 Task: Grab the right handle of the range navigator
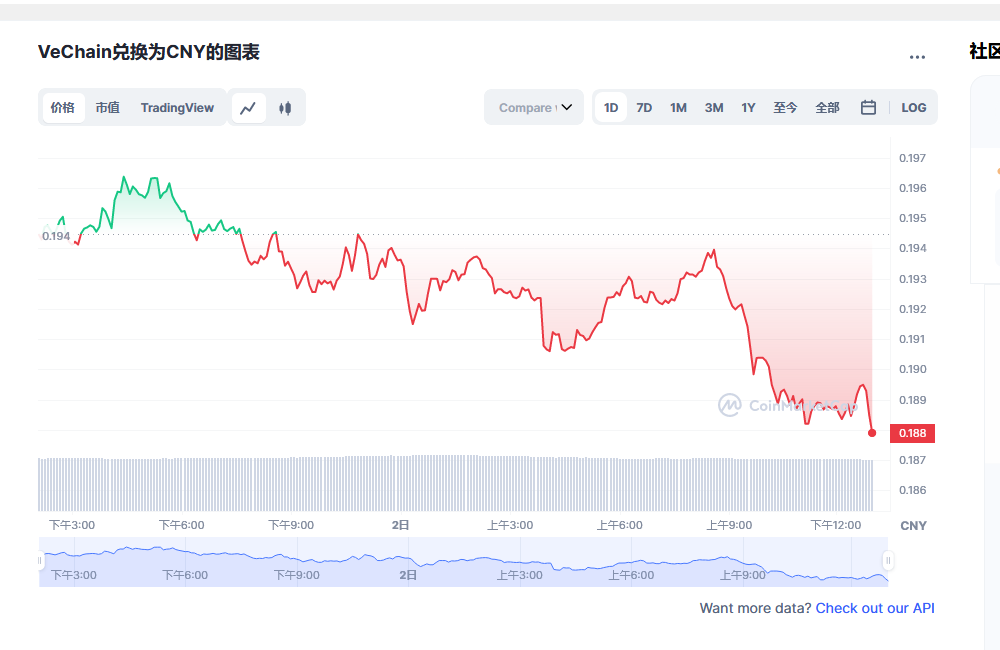[x=888, y=561]
